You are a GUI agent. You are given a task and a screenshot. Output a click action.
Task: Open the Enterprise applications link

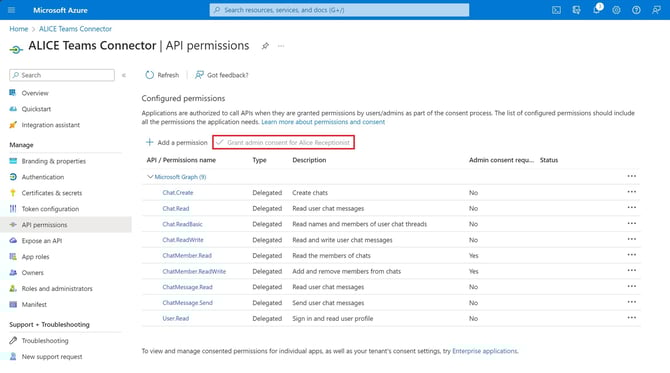(485, 351)
